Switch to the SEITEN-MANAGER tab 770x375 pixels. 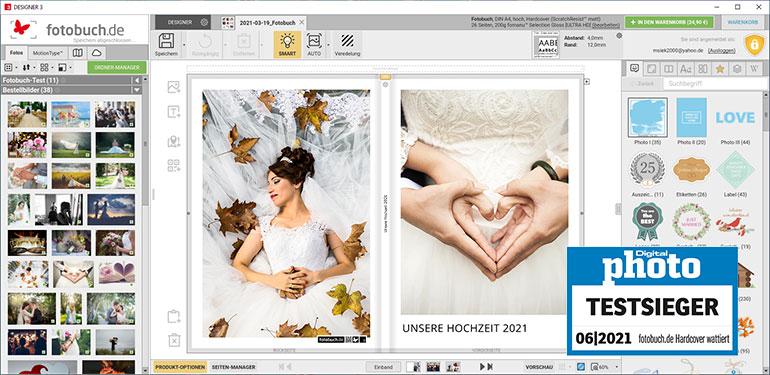(x=233, y=367)
